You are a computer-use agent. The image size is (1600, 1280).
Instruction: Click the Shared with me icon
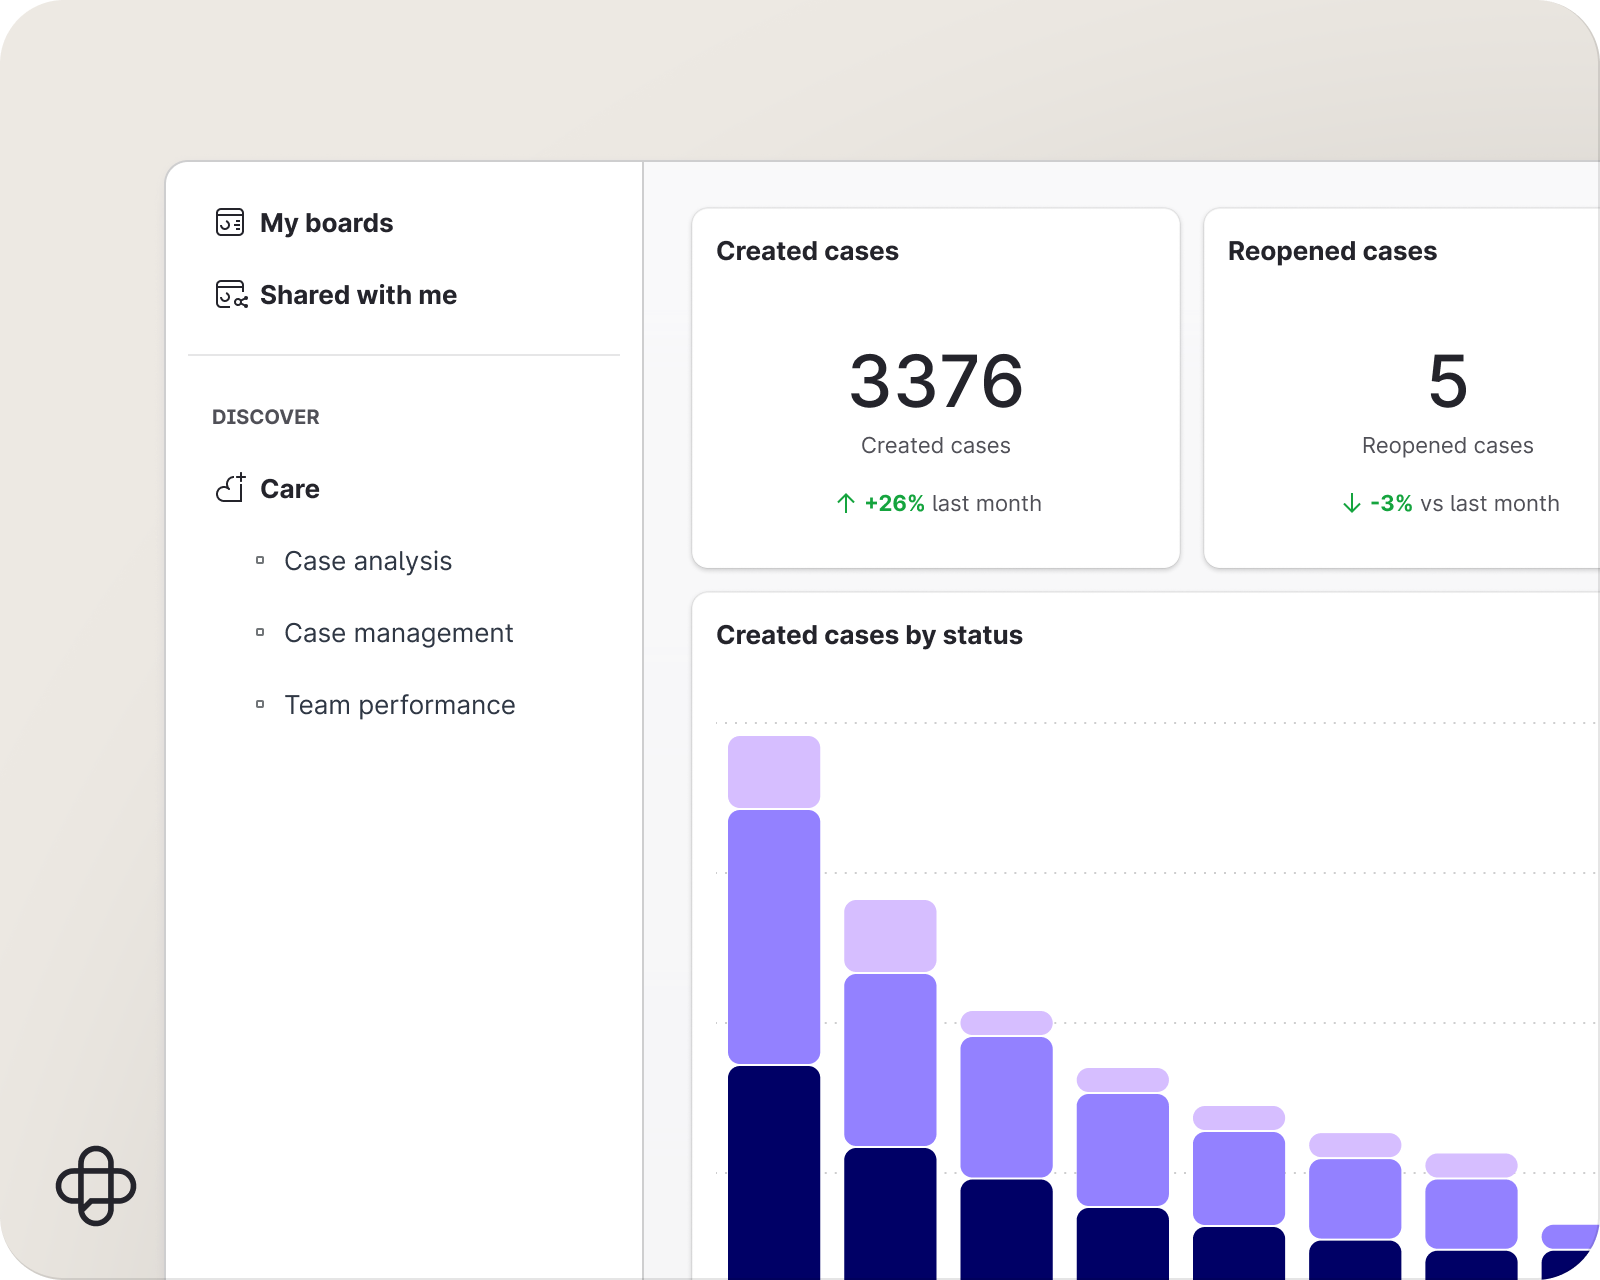231,295
